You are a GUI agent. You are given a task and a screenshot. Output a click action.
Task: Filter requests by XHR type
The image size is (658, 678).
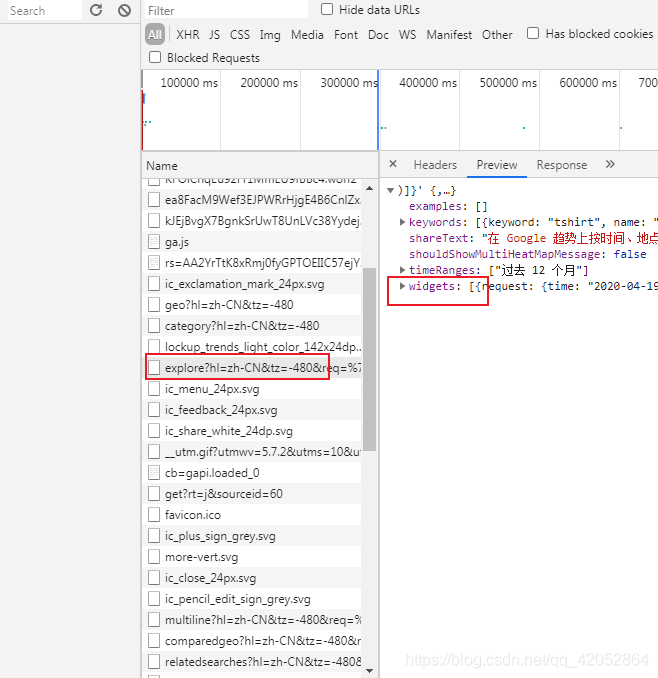pos(187,34)
